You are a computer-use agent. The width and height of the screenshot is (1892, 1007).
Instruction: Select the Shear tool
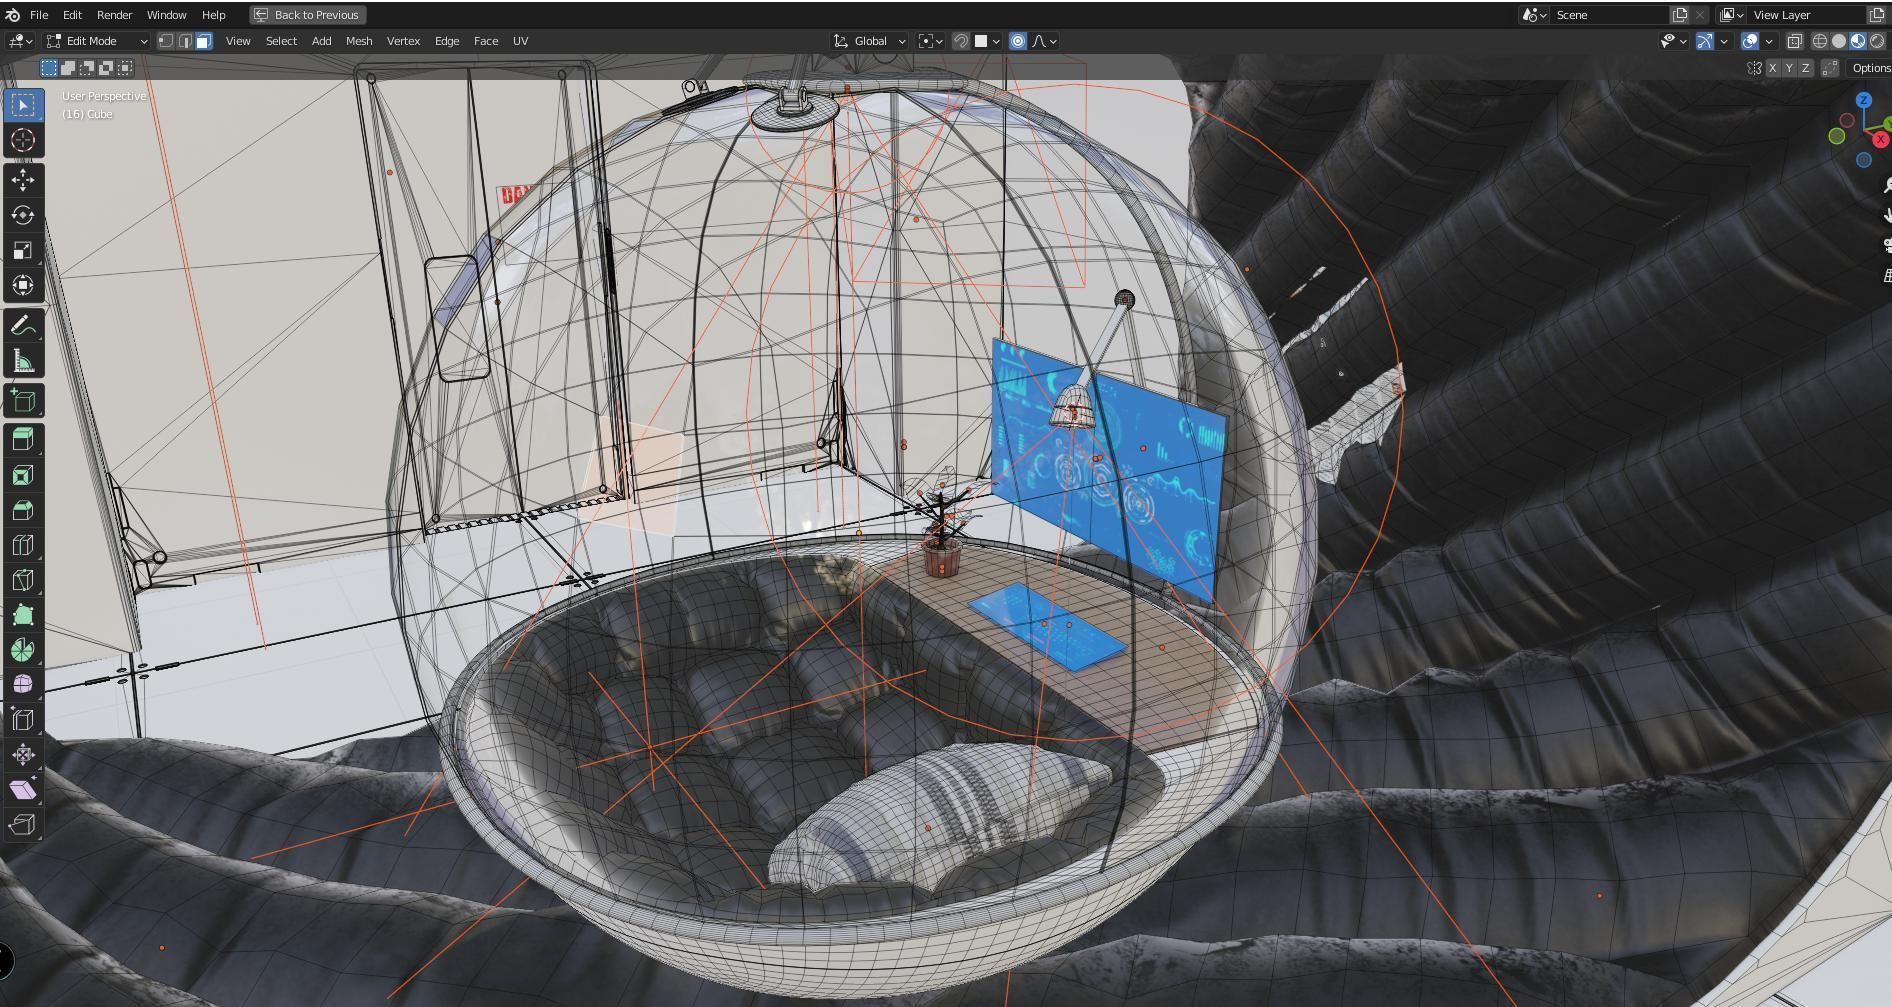click(23, 790)
